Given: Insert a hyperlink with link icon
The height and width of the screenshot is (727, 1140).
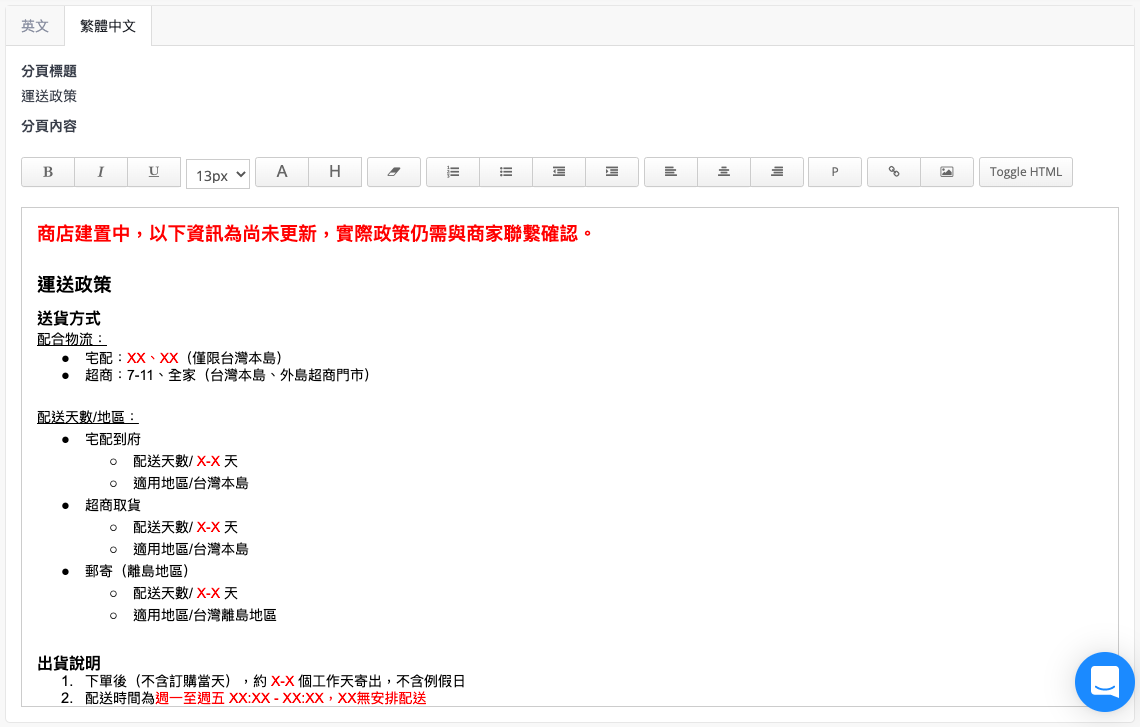Looking at the screenshot, I should (894, 172).
